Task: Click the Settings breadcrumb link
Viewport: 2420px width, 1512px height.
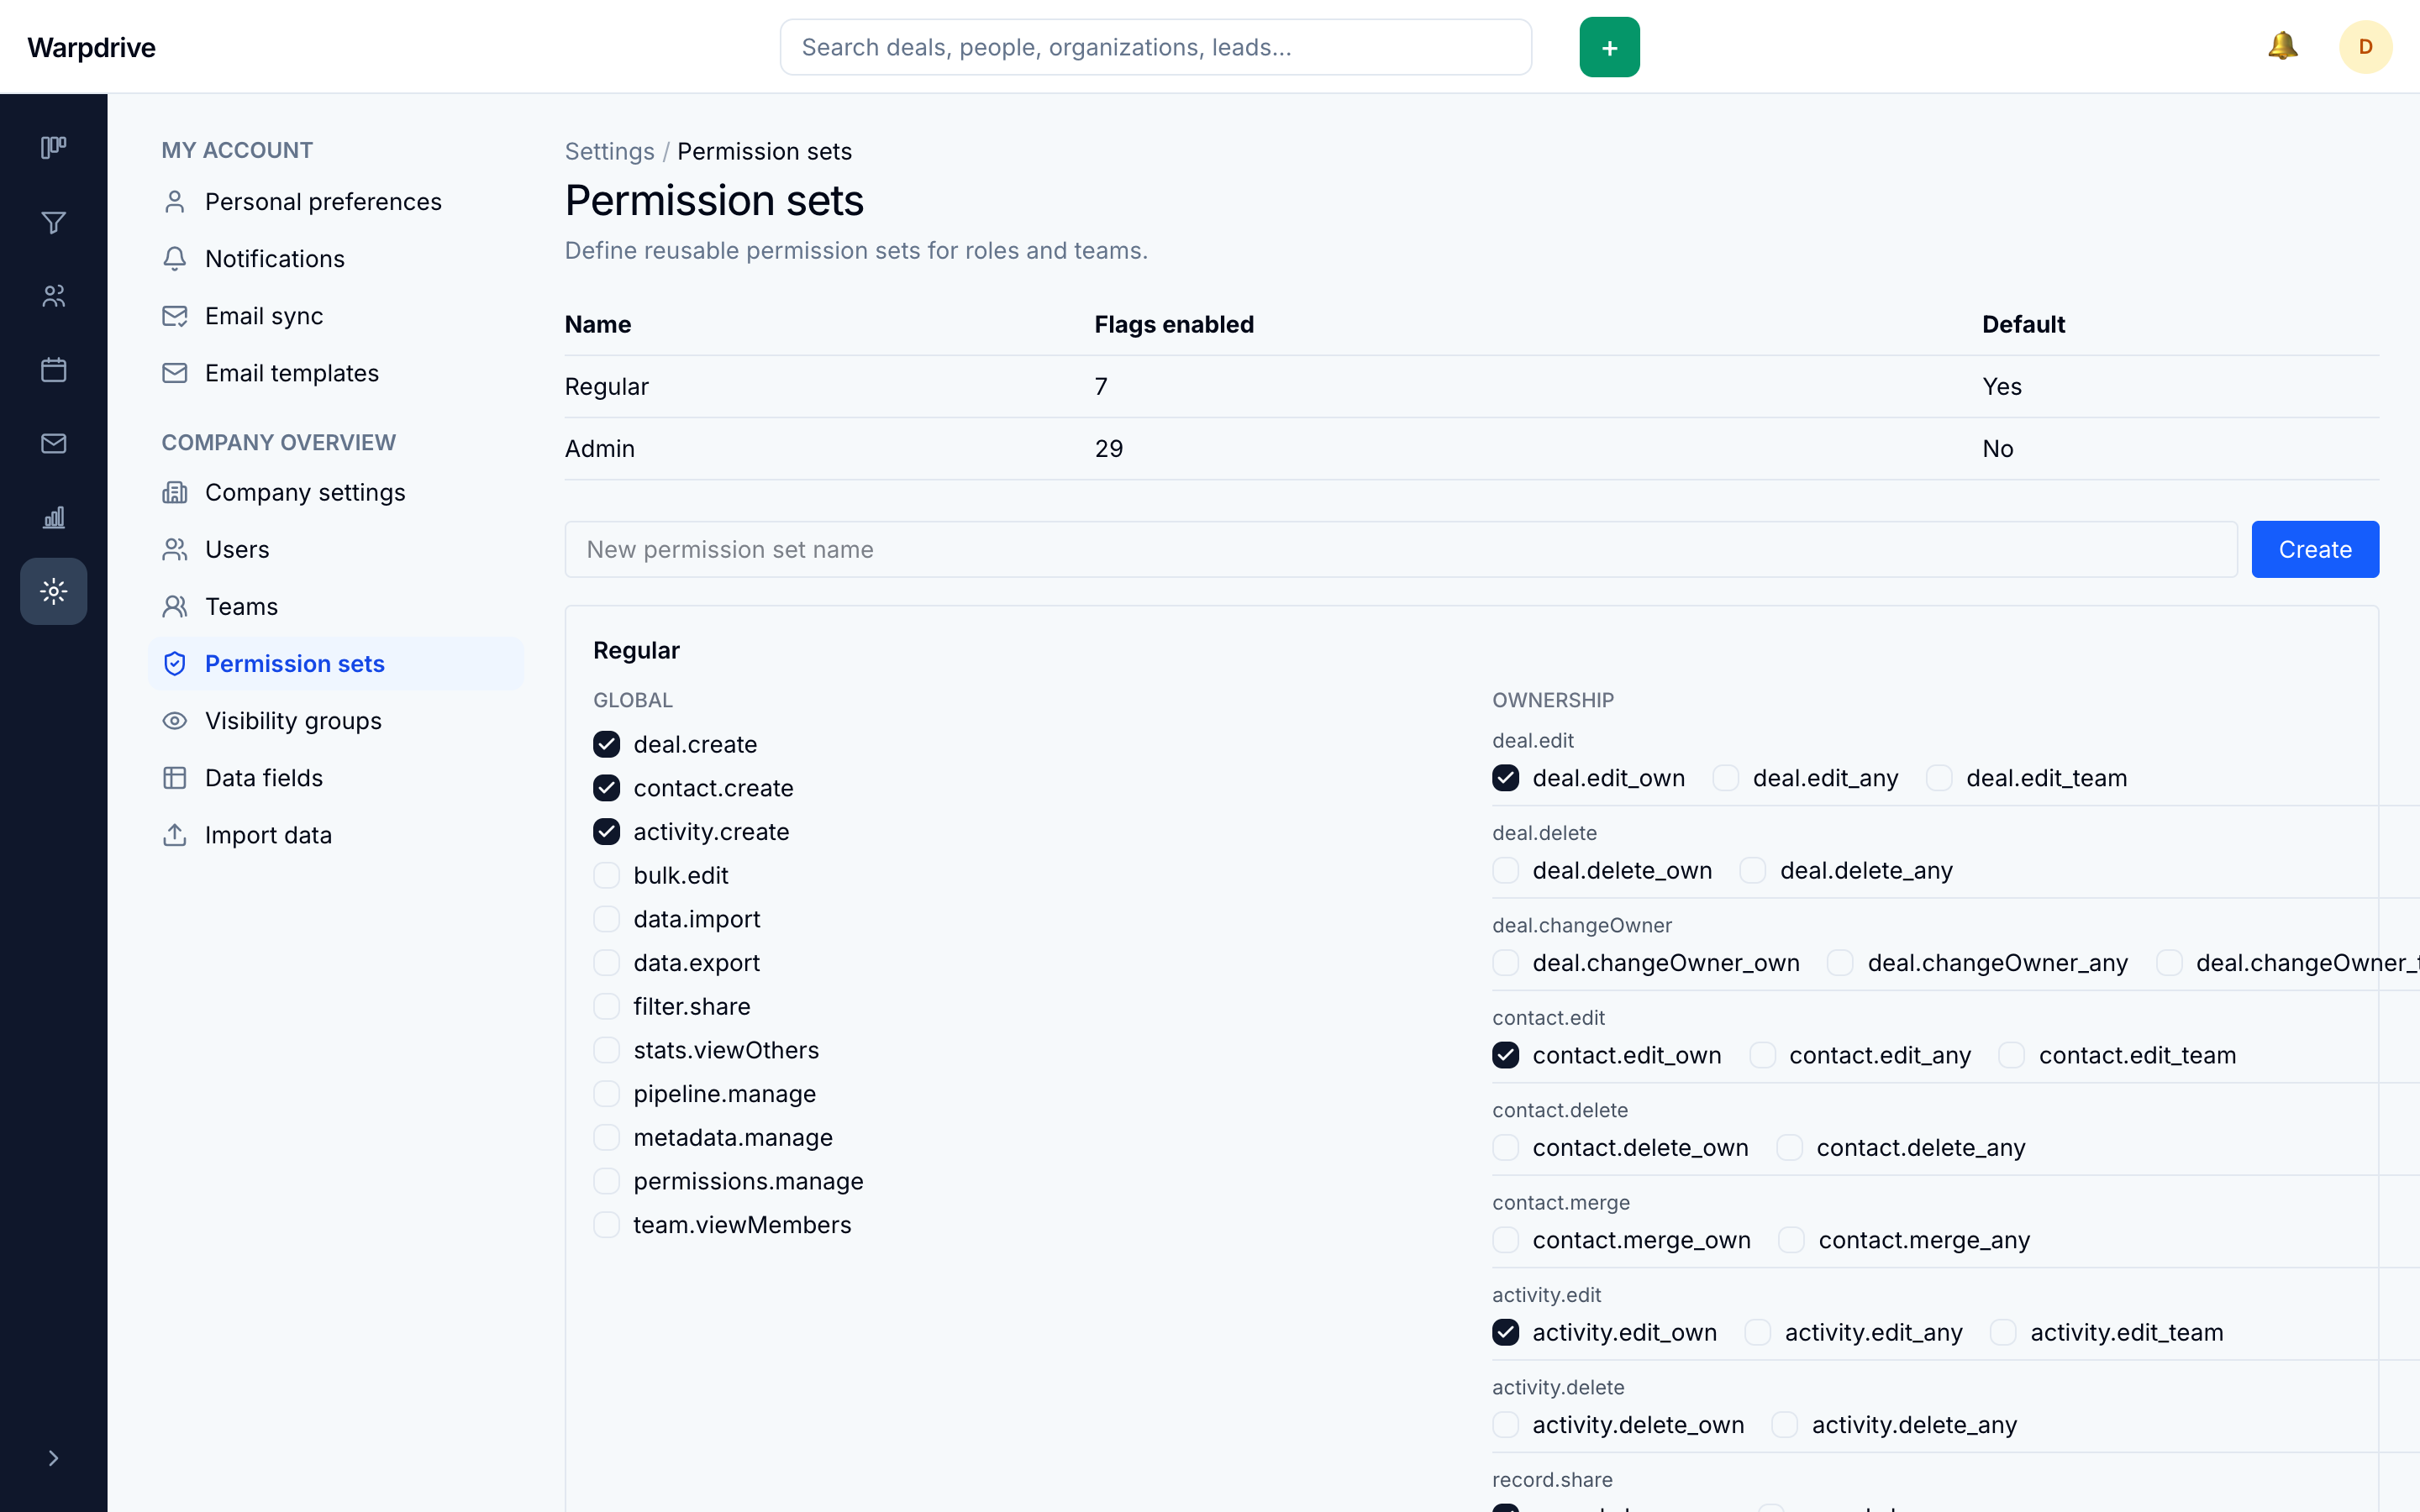Action: pyautogui.click(x=609, y=151)
